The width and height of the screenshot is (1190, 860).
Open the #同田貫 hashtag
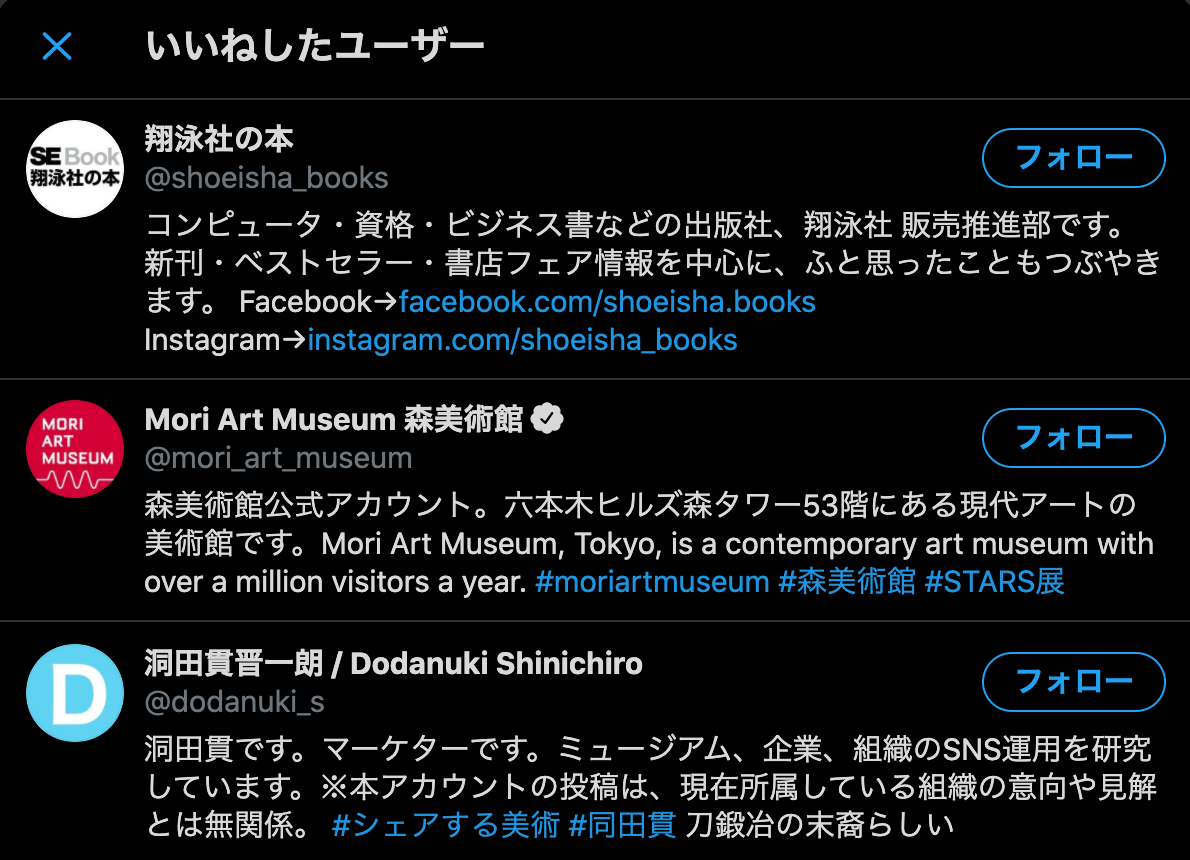[622, 825]
